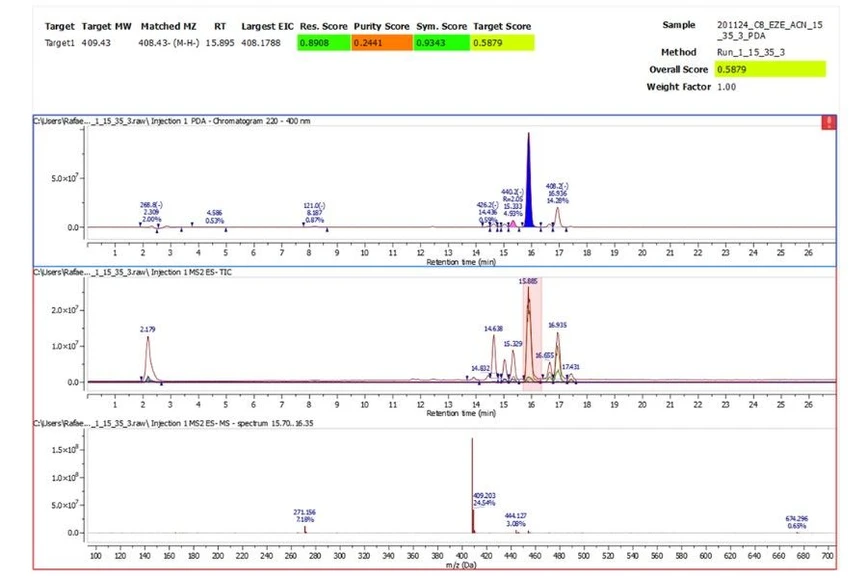Image resolution: width=867 pixels, height=578 pixels.
Task: Click the PDA - Chromatogram 220-400 nm title bar
Action: point(170,121)
